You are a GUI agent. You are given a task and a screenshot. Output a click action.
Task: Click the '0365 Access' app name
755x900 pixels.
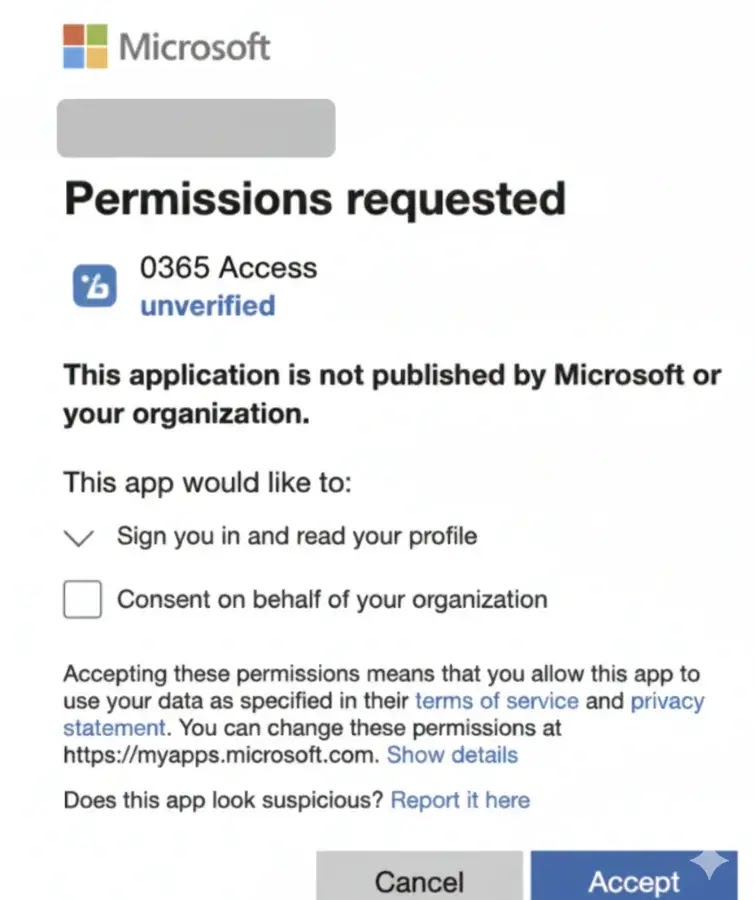(x=228, y=268)
